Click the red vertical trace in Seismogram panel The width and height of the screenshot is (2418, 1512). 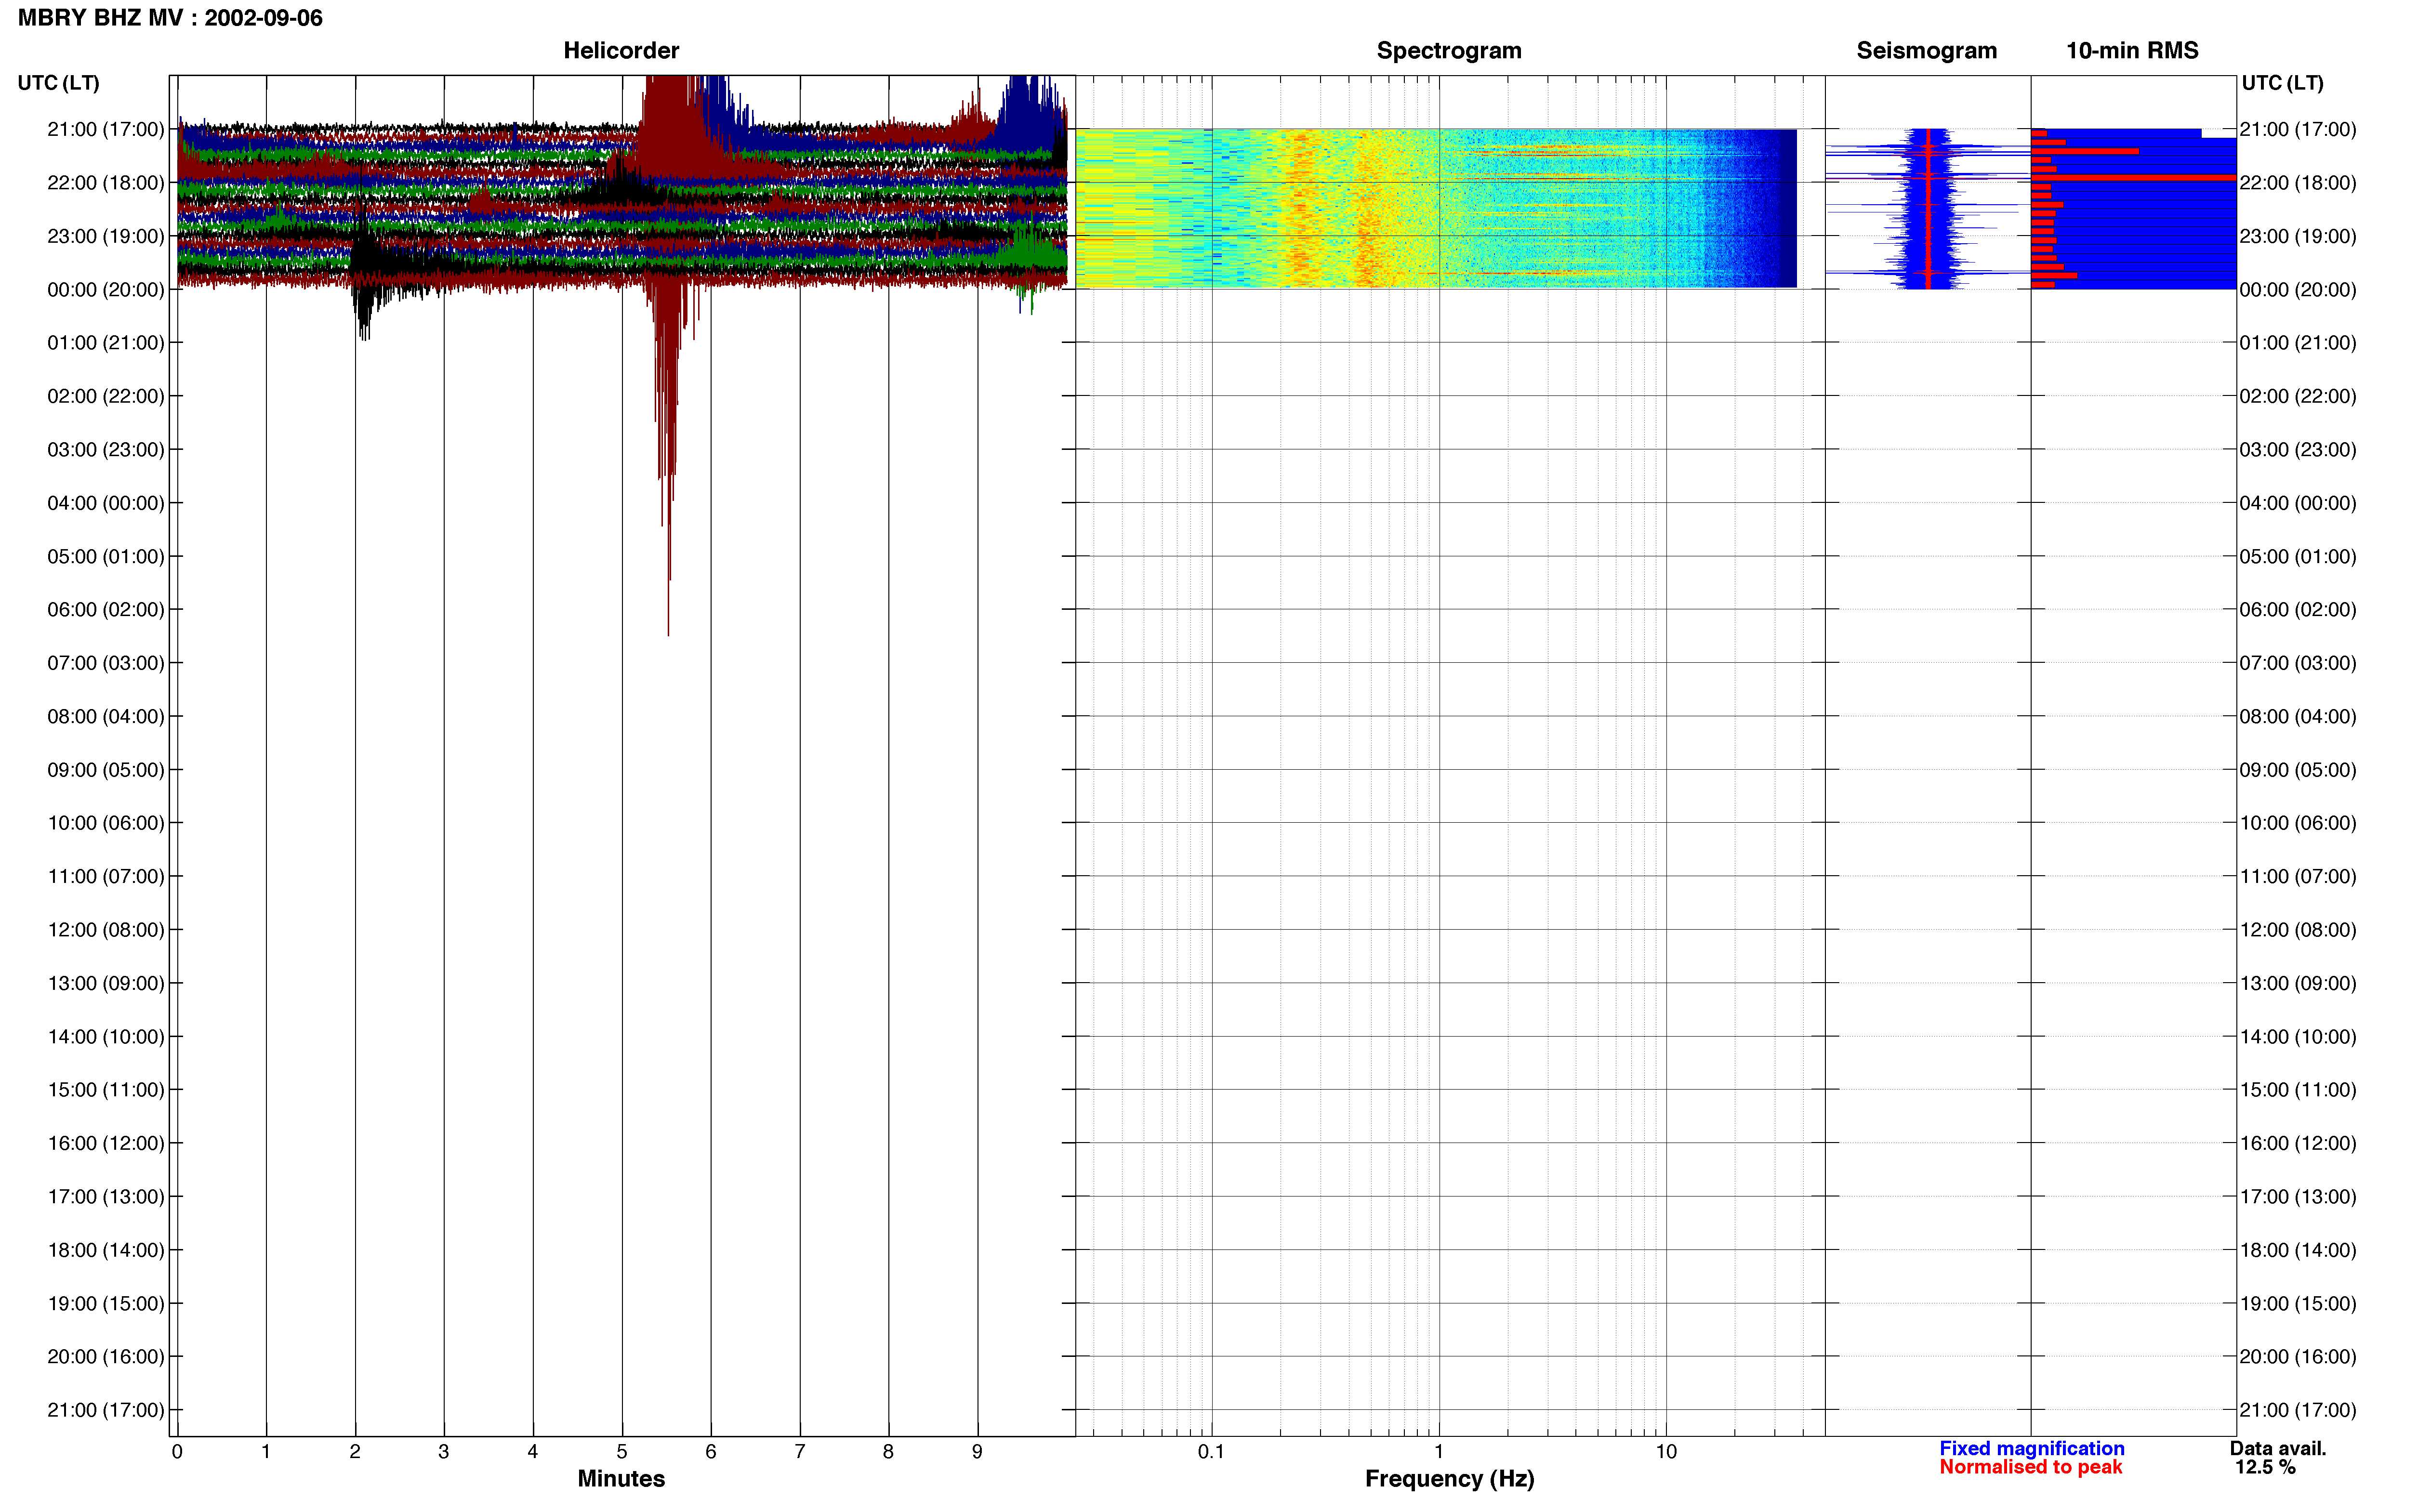[x=1927, y=208]
